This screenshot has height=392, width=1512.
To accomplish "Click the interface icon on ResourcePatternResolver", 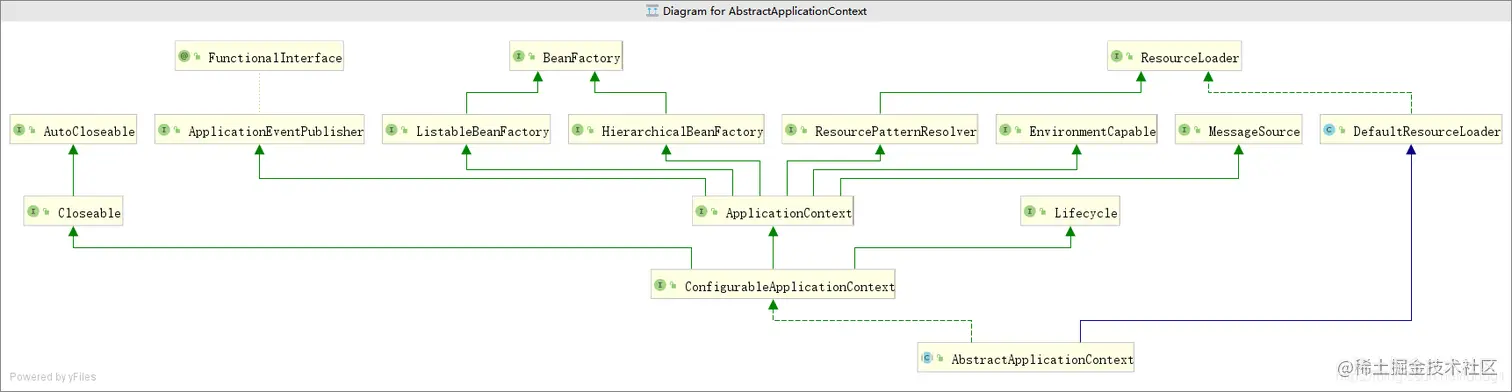I will point(792,131).
